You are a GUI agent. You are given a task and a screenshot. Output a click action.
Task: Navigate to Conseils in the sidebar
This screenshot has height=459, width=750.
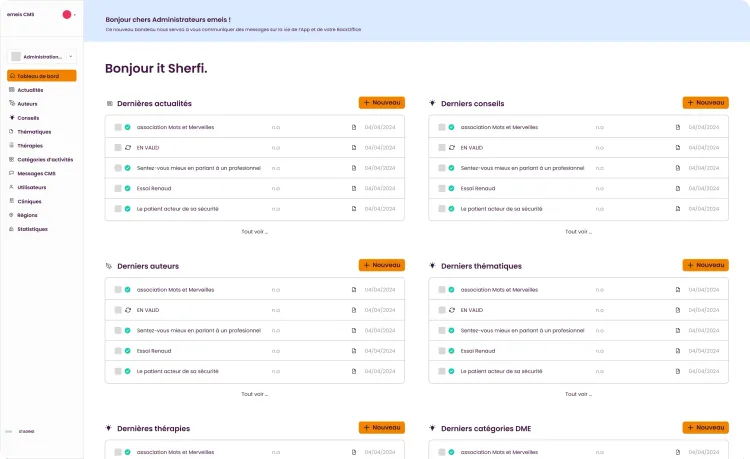click(28, 118)
